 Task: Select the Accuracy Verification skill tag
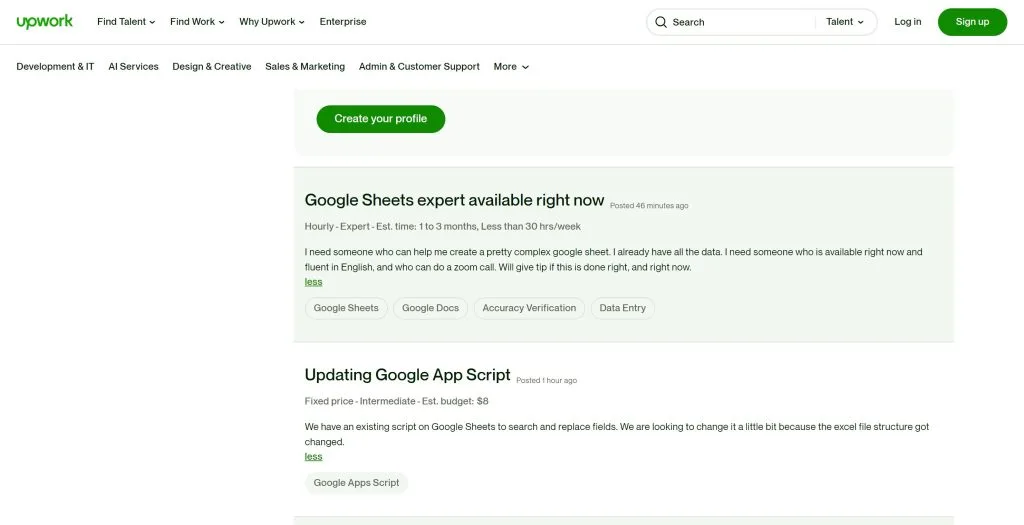pyautogui.click(x=529, y=308)
